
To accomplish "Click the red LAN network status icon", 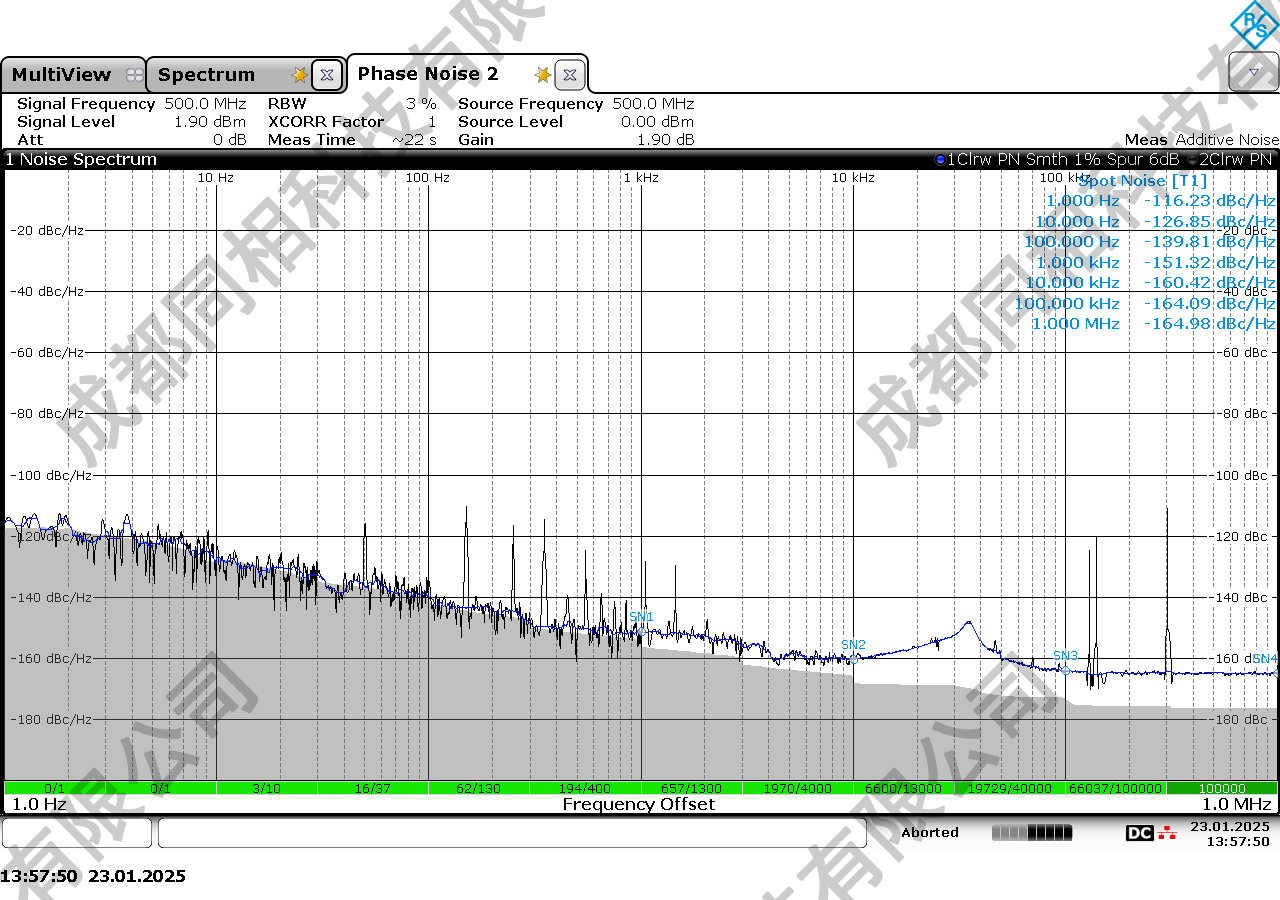I will click(1167, 833).
